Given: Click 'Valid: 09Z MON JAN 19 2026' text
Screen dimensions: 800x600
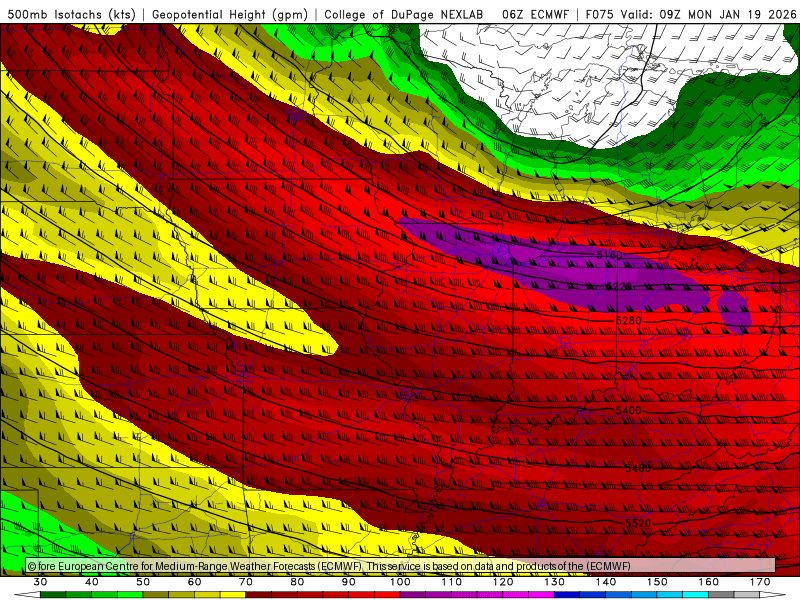Looking at the screenshot, I should [x=709, y=14].
